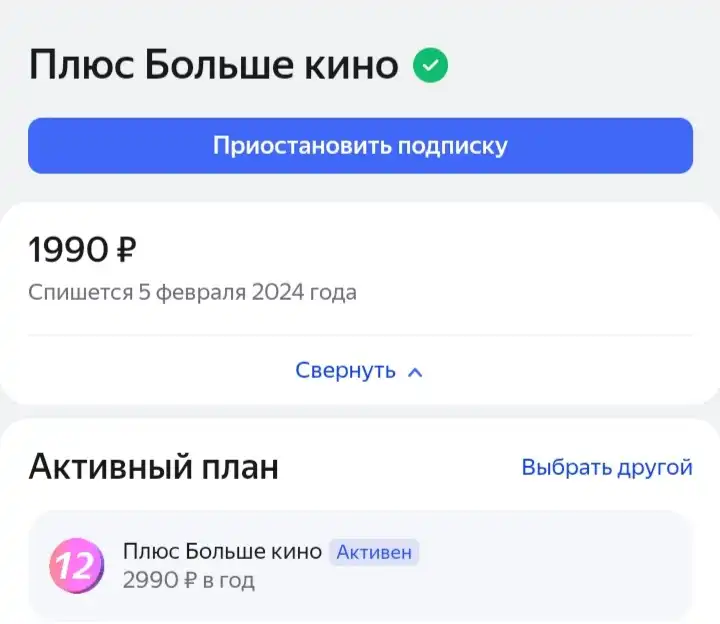The width and height of the screenshot is (720, 624).
Task: Click the 2990 ₽ в год yearly price
Action: click(x=188, y=580)
